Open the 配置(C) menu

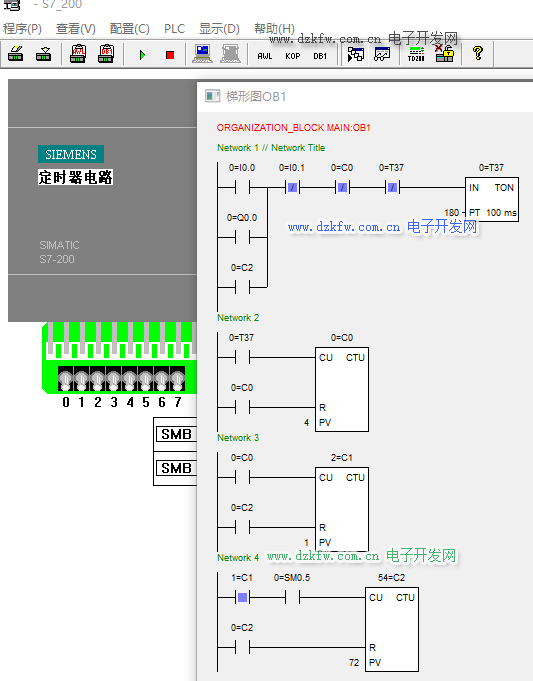129,29
